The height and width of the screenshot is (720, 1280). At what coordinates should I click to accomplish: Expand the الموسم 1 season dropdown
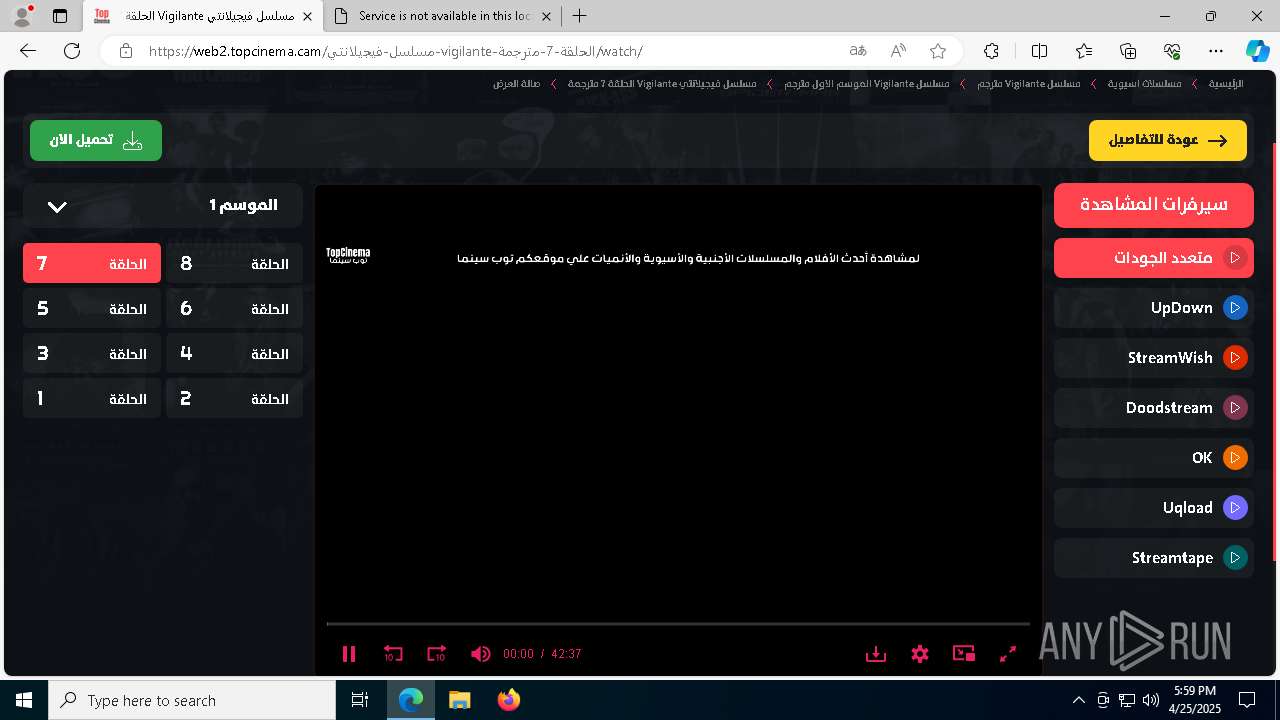pos(163,206)
